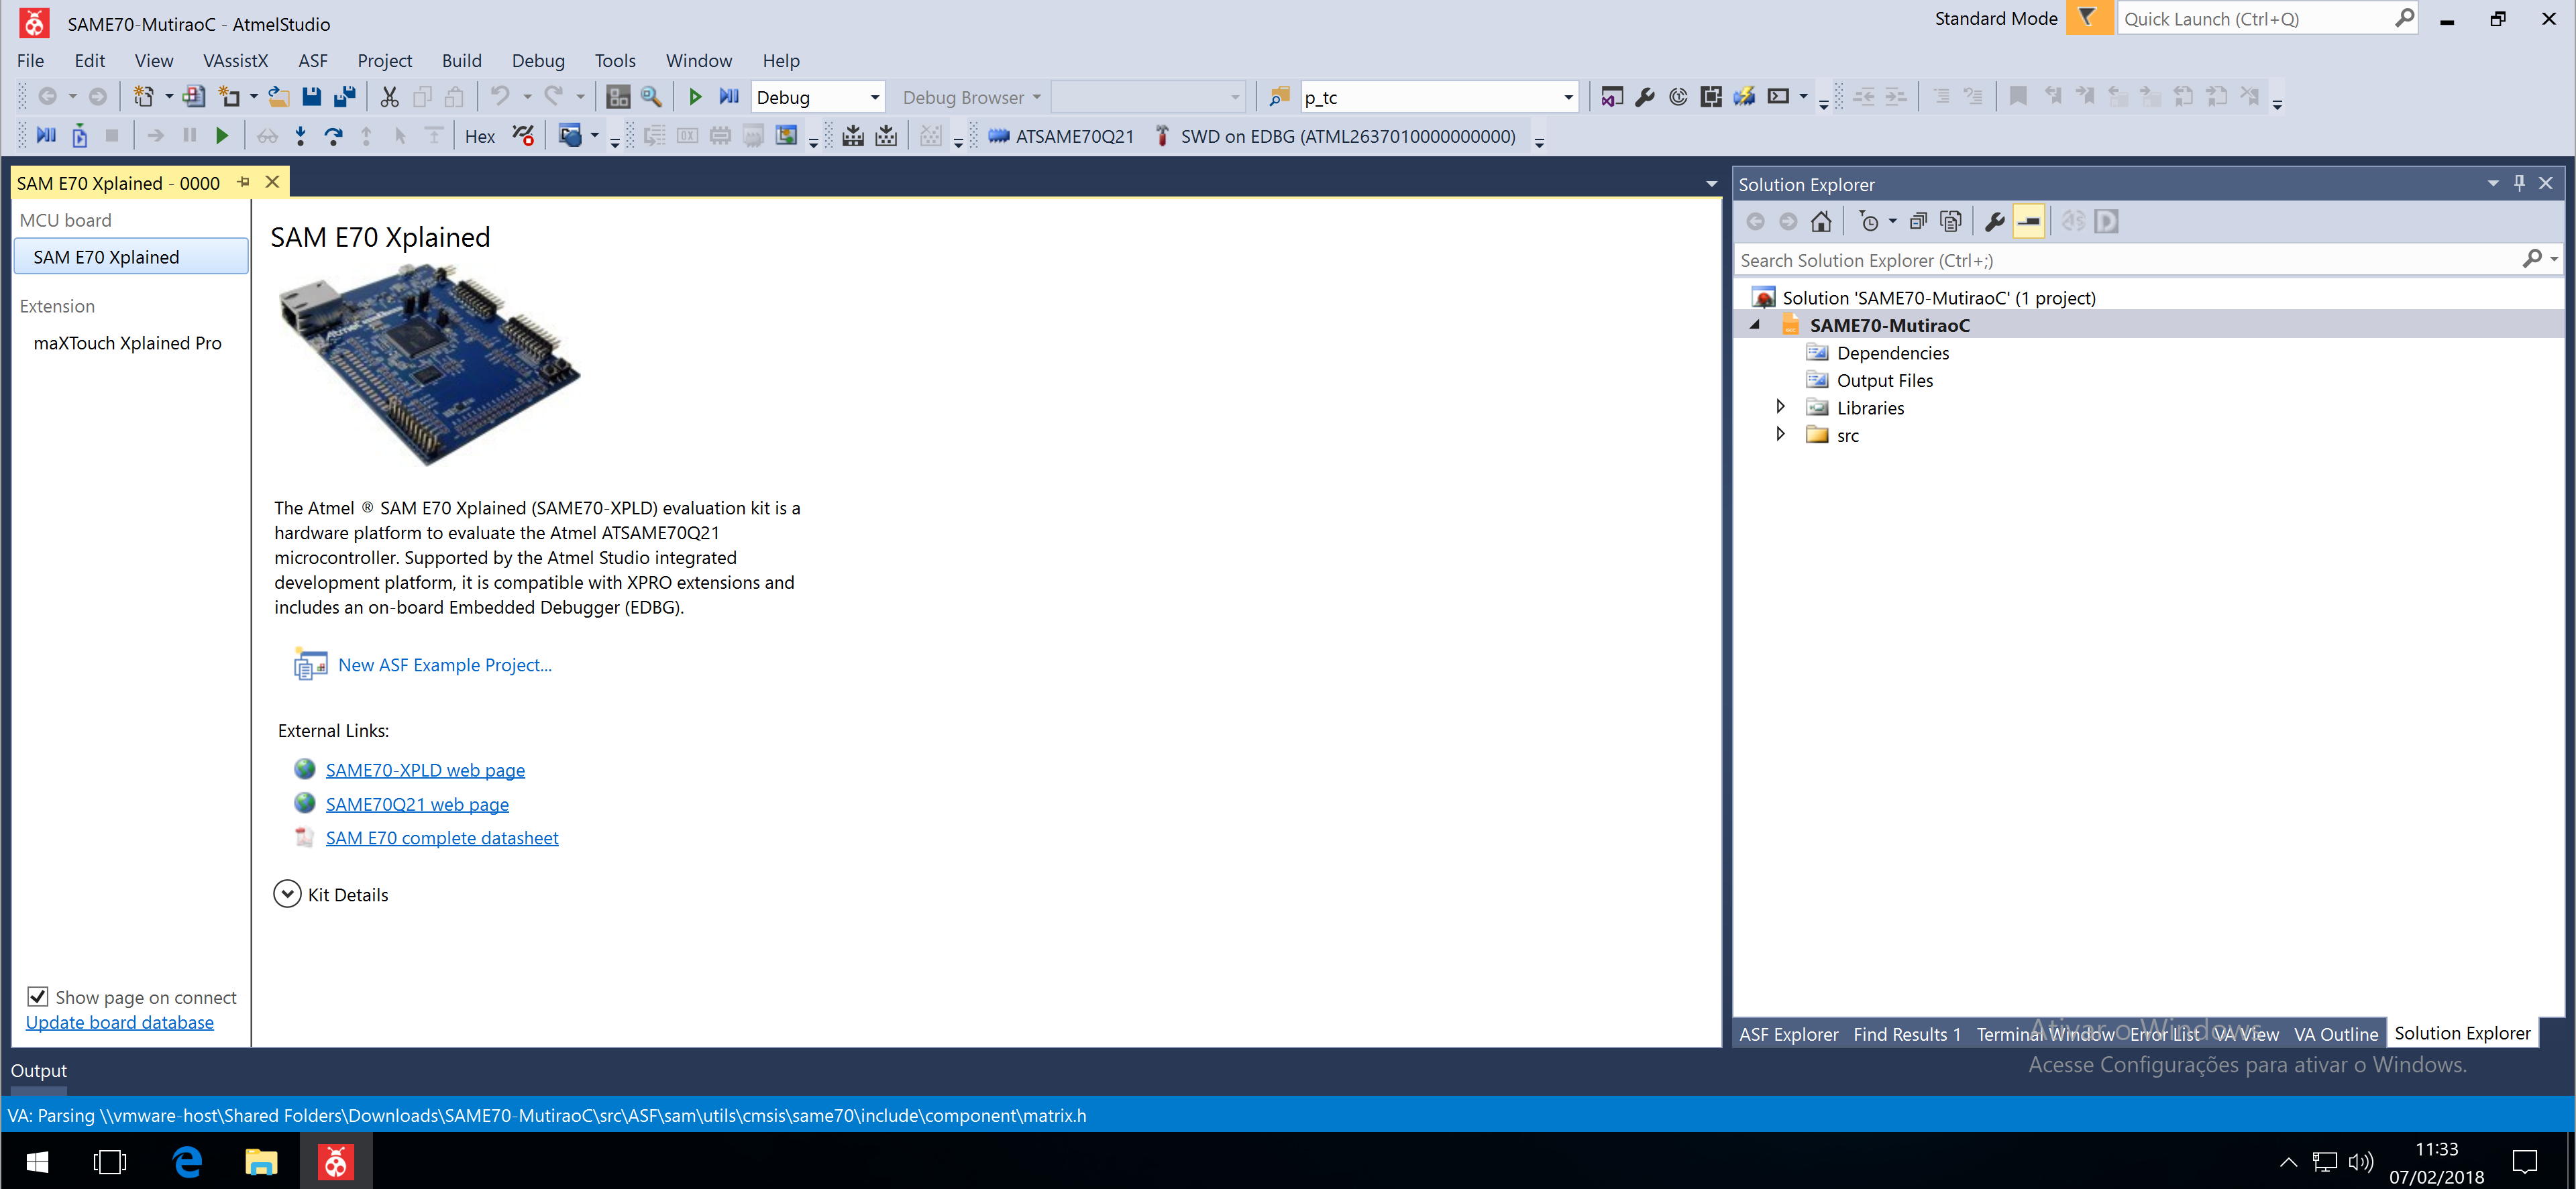Select maXTouch Xplained Pro extension

pos(128,343)
